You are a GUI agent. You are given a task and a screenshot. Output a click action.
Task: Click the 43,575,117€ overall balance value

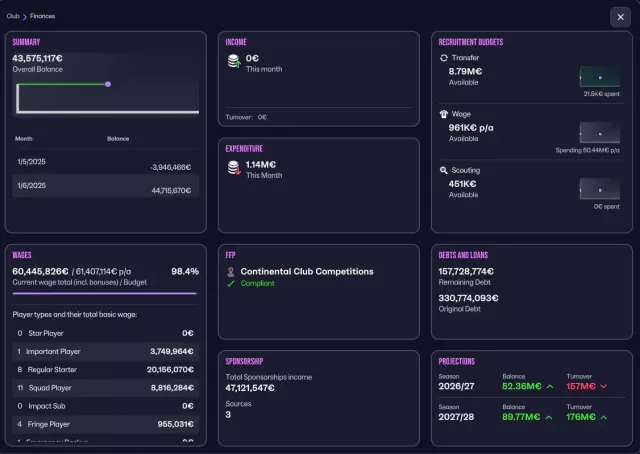click(37, 58)
